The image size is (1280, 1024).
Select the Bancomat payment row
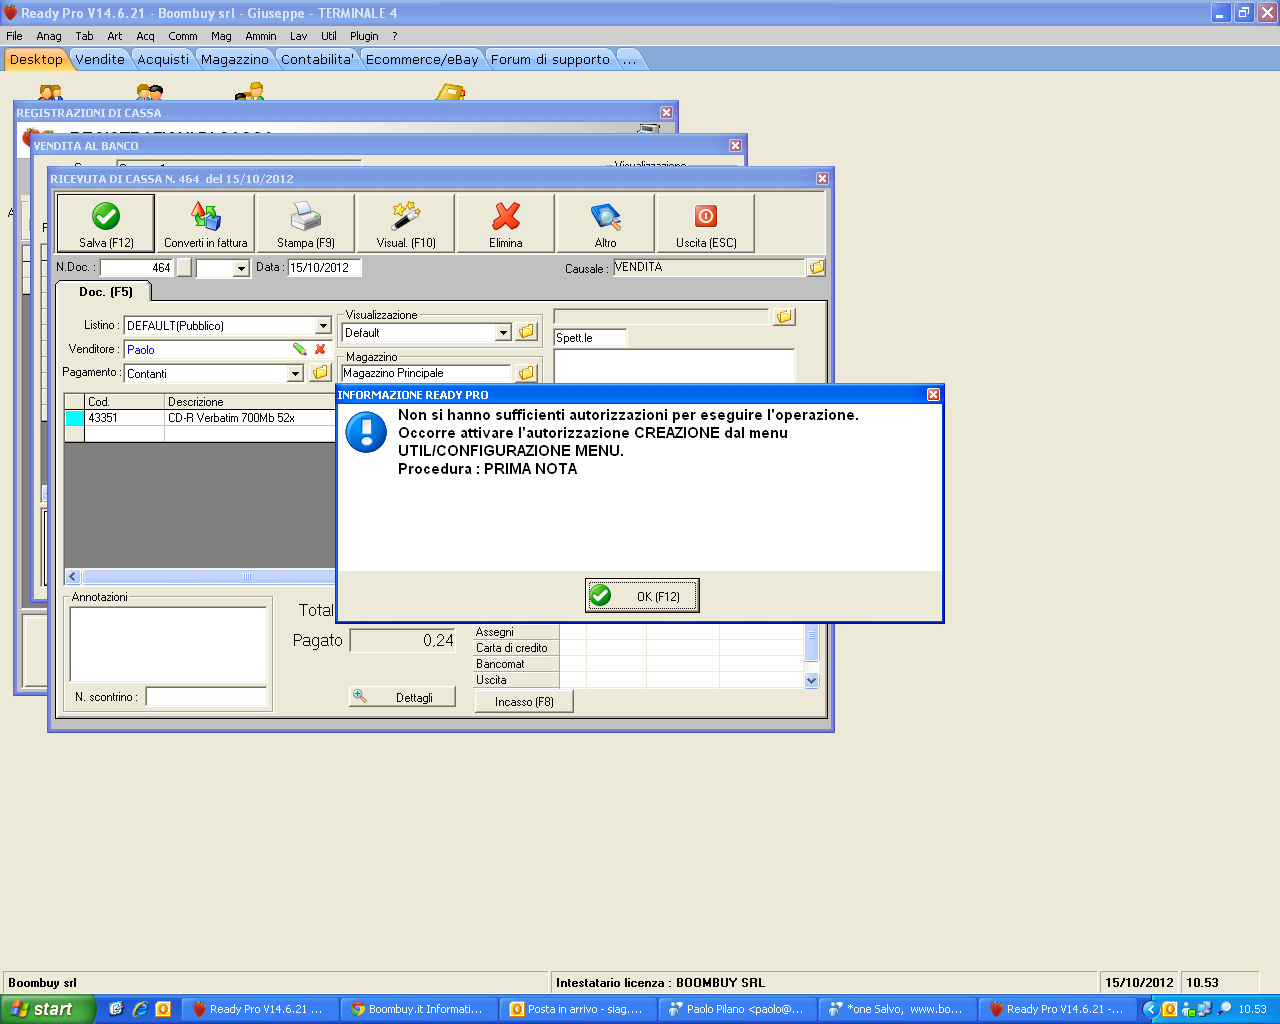point(516,664)
